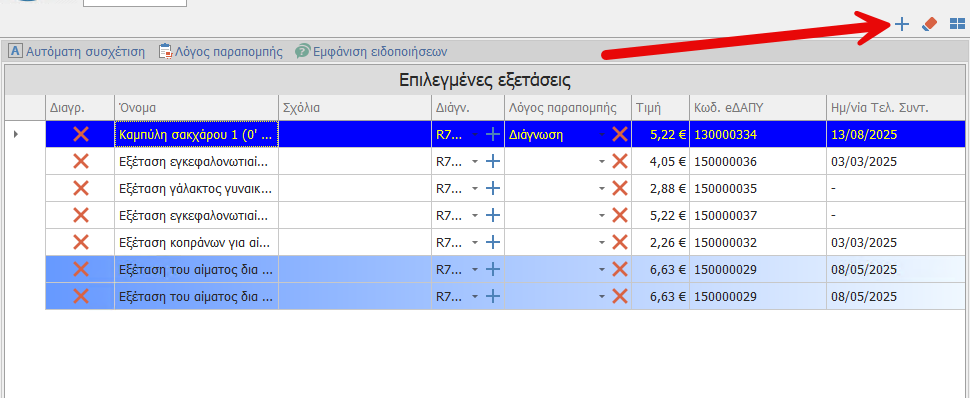
Task: Click the Σχόλια cell of the Καμπύλη σακχάρου row
Action: [x=355, y=134]
